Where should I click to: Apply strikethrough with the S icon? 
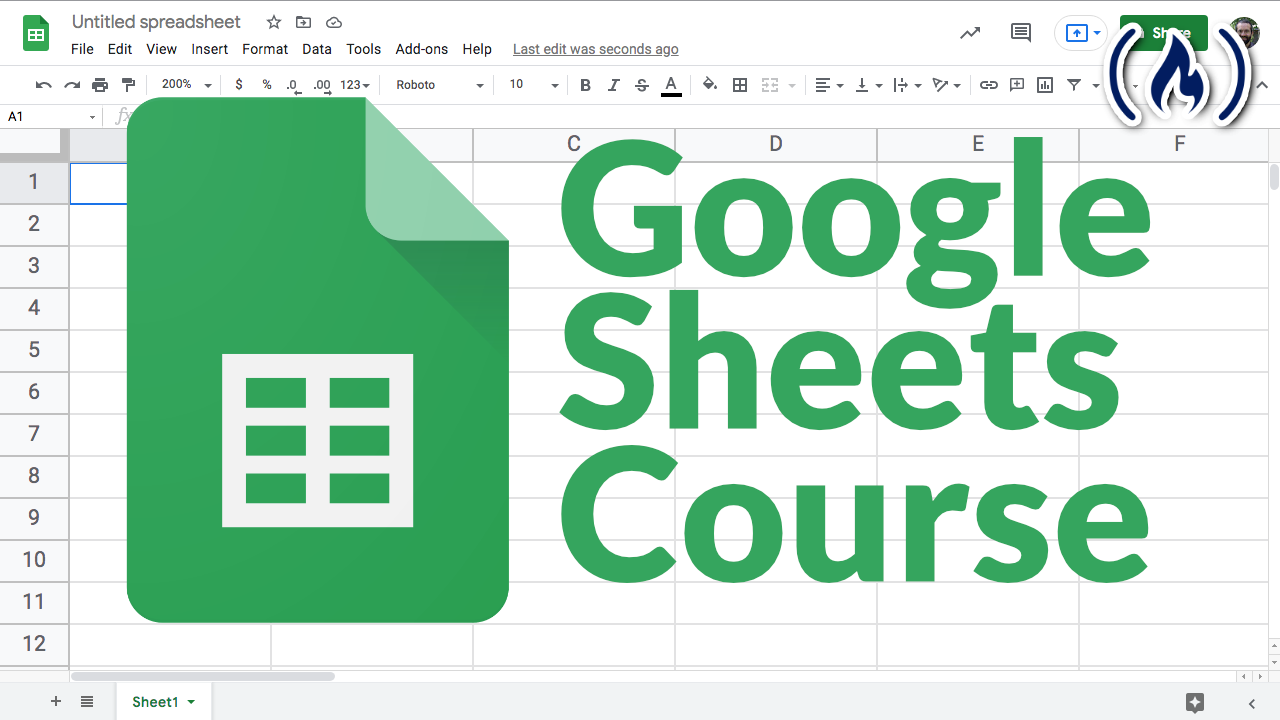coord(642,85)
